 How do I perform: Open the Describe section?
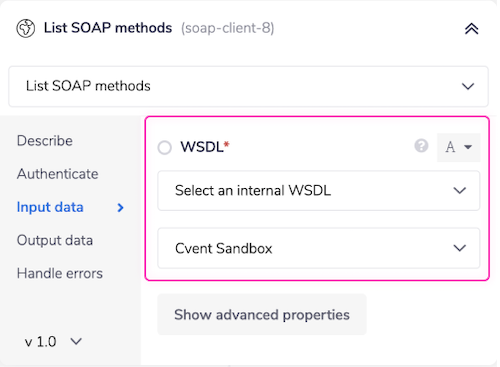45,141
